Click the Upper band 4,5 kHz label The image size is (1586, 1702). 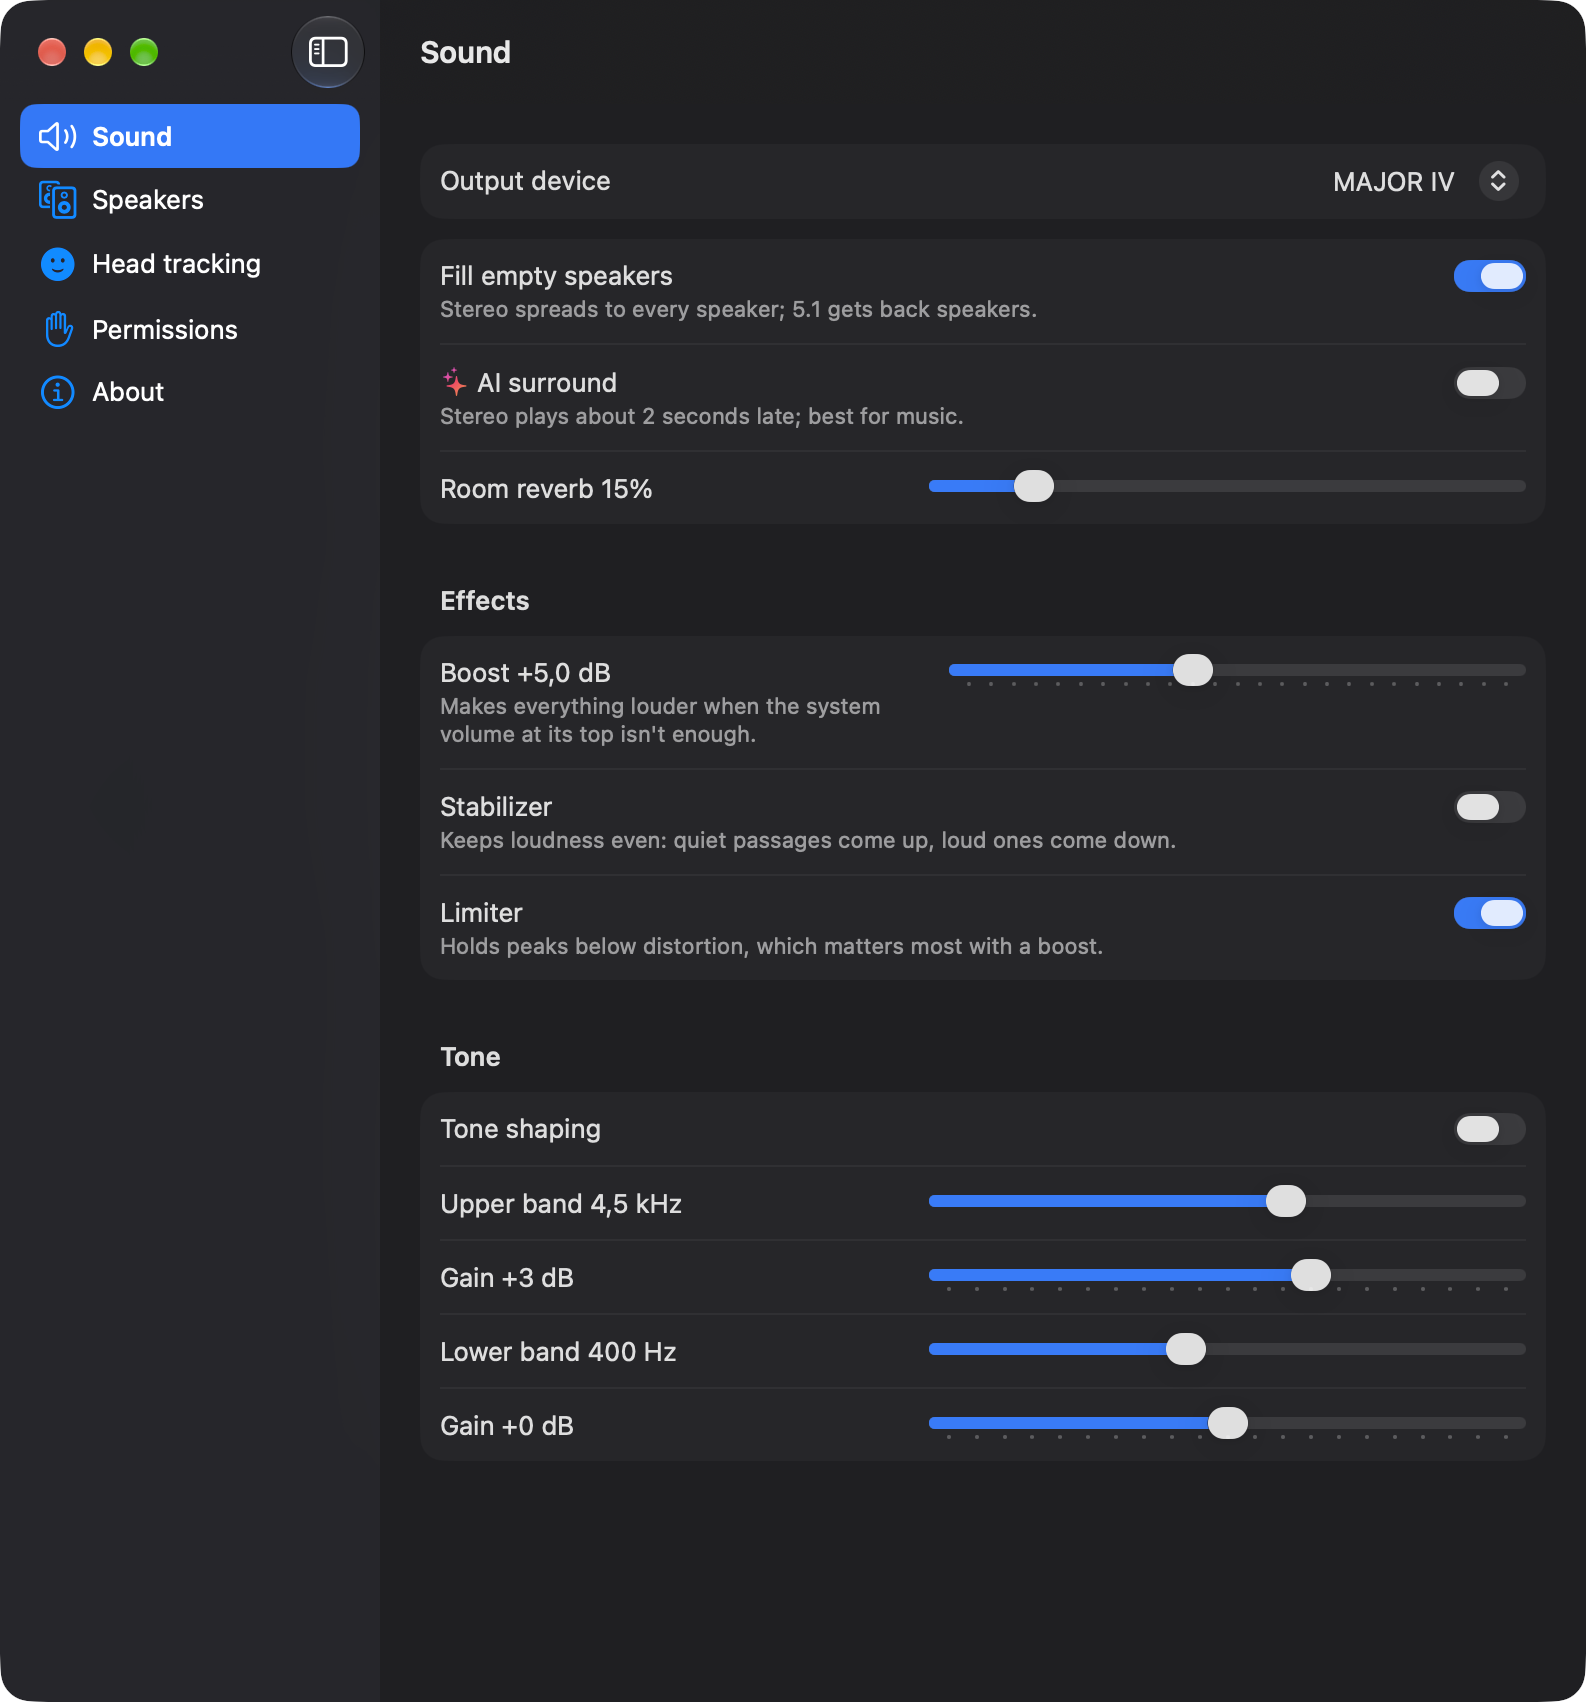561,1204
